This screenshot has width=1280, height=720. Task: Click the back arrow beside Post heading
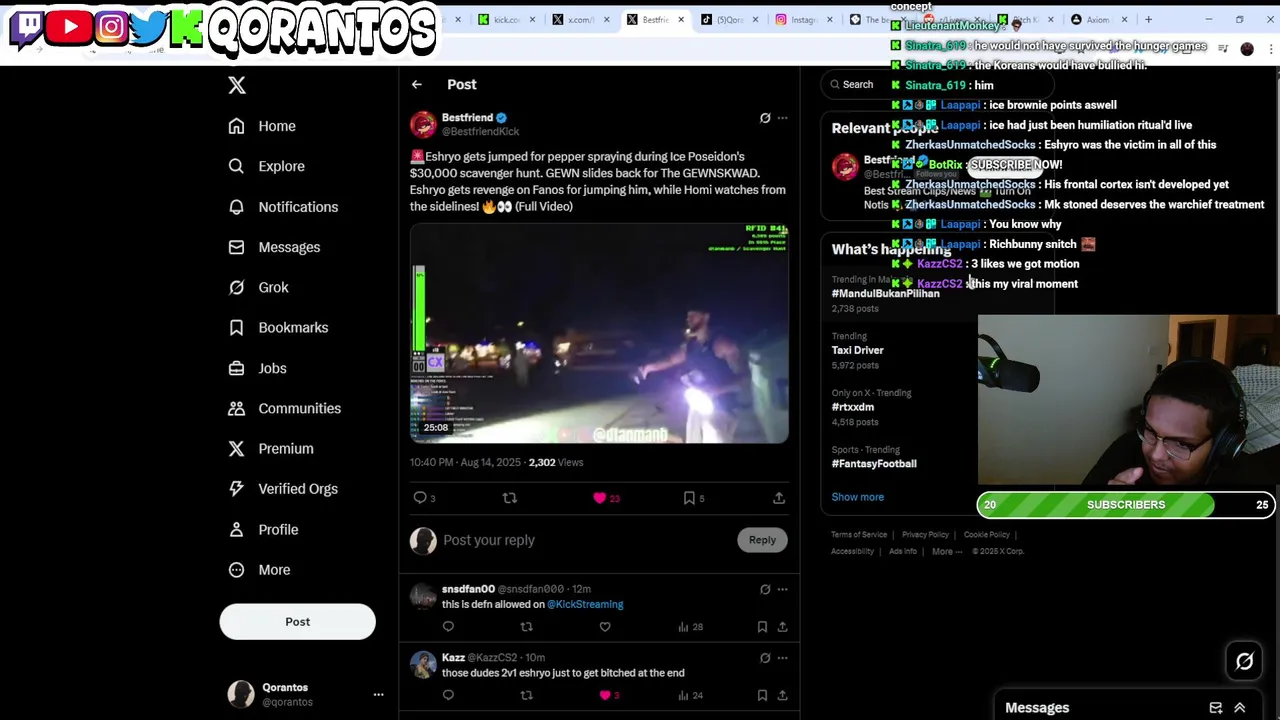coord(417,85)
